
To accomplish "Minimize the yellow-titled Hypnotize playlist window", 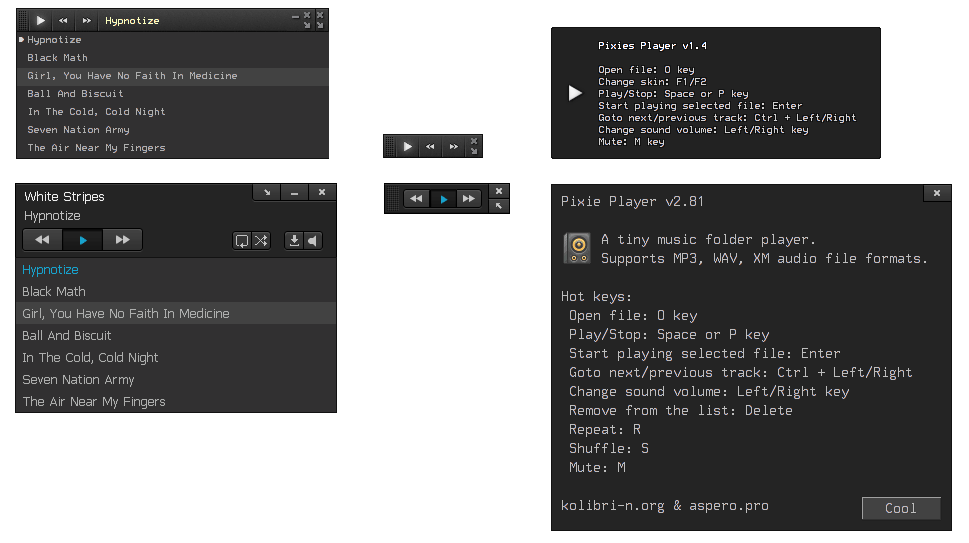I will pos(295,16).
